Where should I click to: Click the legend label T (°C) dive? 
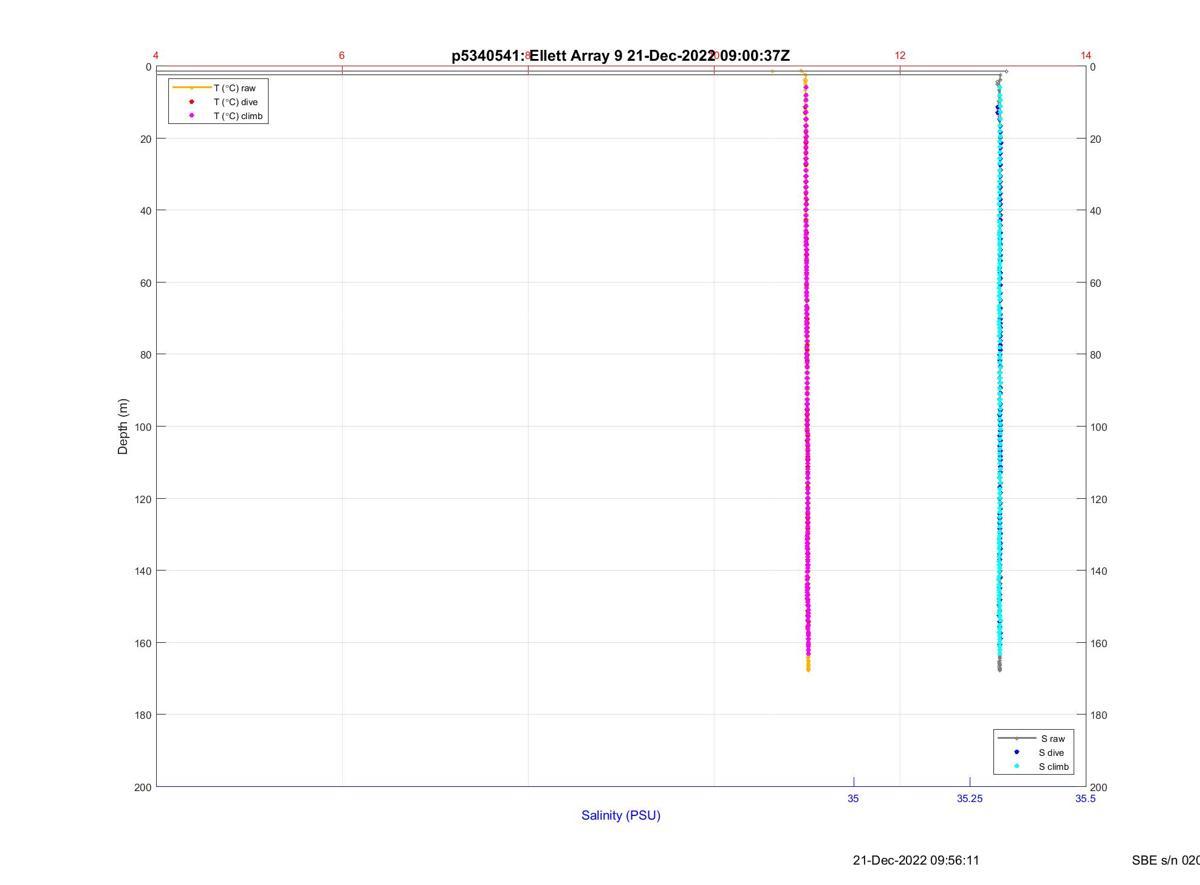coord(235,102)
